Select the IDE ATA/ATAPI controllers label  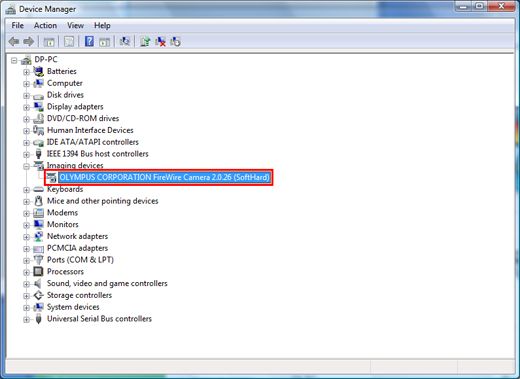point(93,142)
